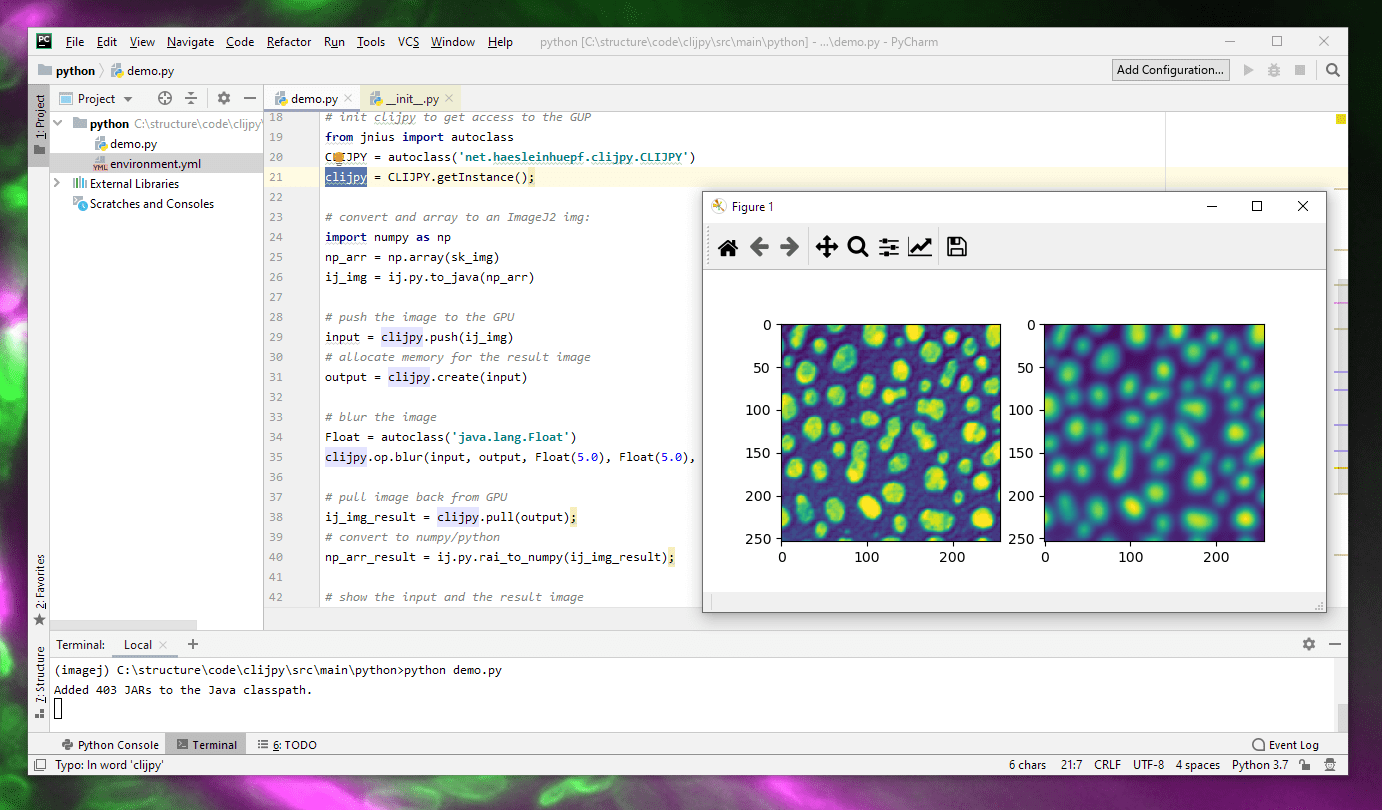Open the Configure subplots sliders icon
This screenshot has width=1382, height=810.
tap(889, 247)
